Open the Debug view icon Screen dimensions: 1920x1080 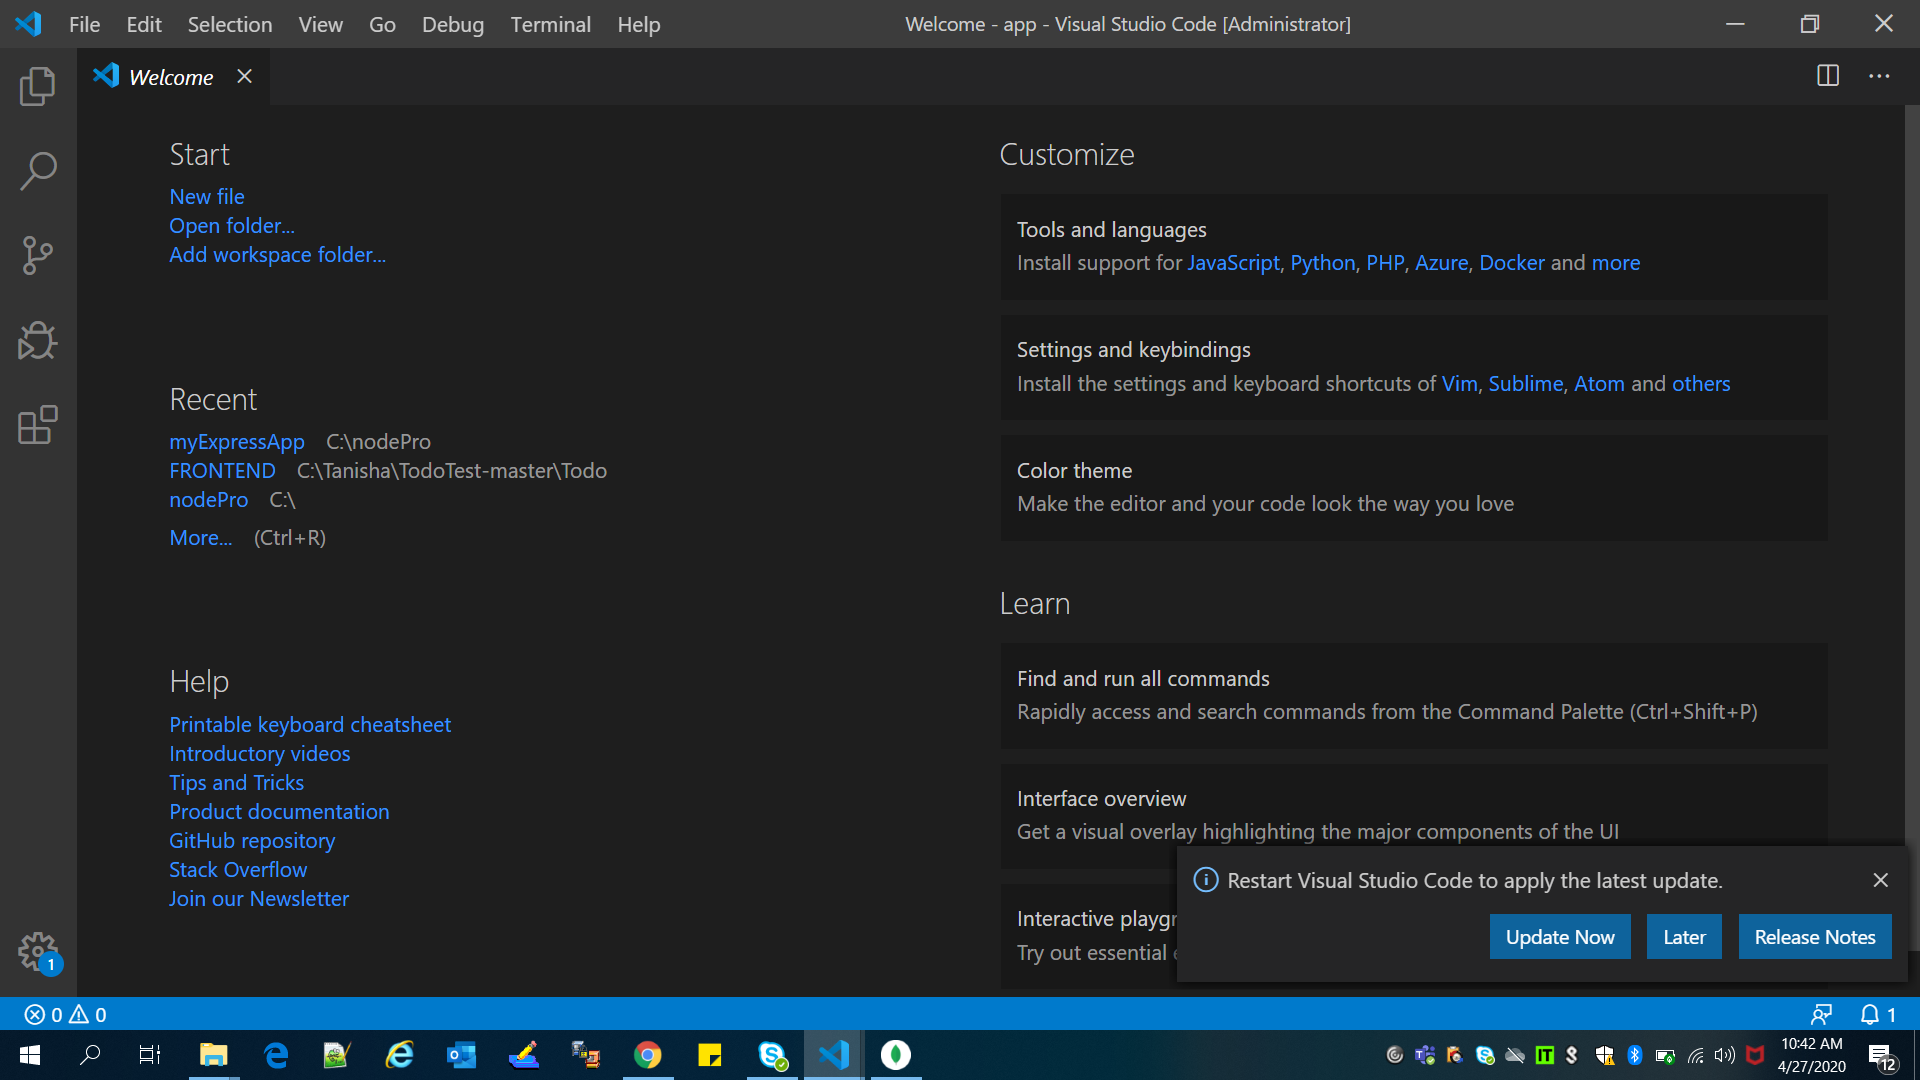click(37, 341)
